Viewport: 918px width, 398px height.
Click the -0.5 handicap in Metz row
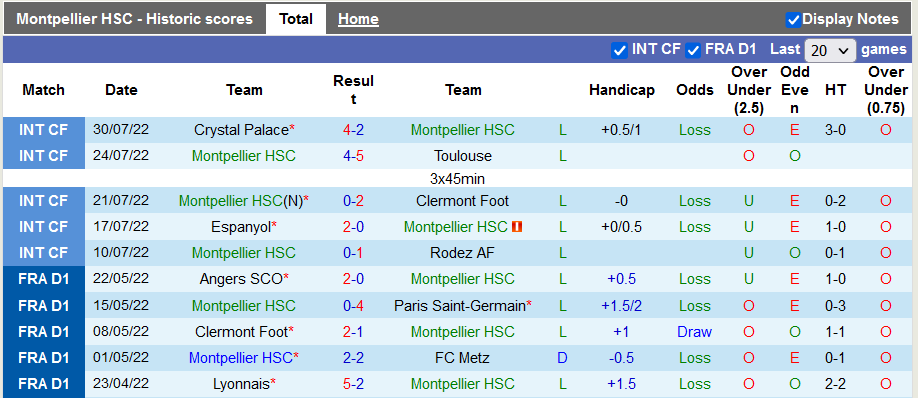(x=621, y=358)
